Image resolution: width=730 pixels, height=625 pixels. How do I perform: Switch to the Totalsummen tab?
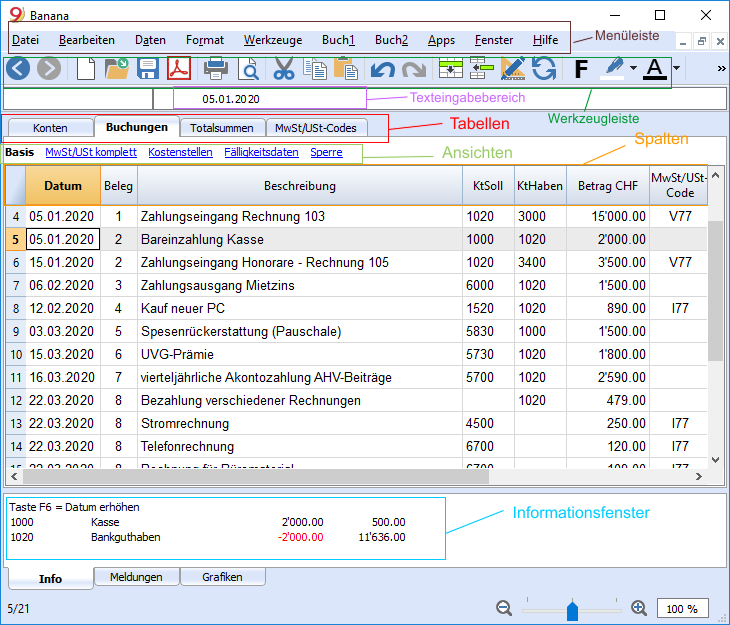click(222, 128)
